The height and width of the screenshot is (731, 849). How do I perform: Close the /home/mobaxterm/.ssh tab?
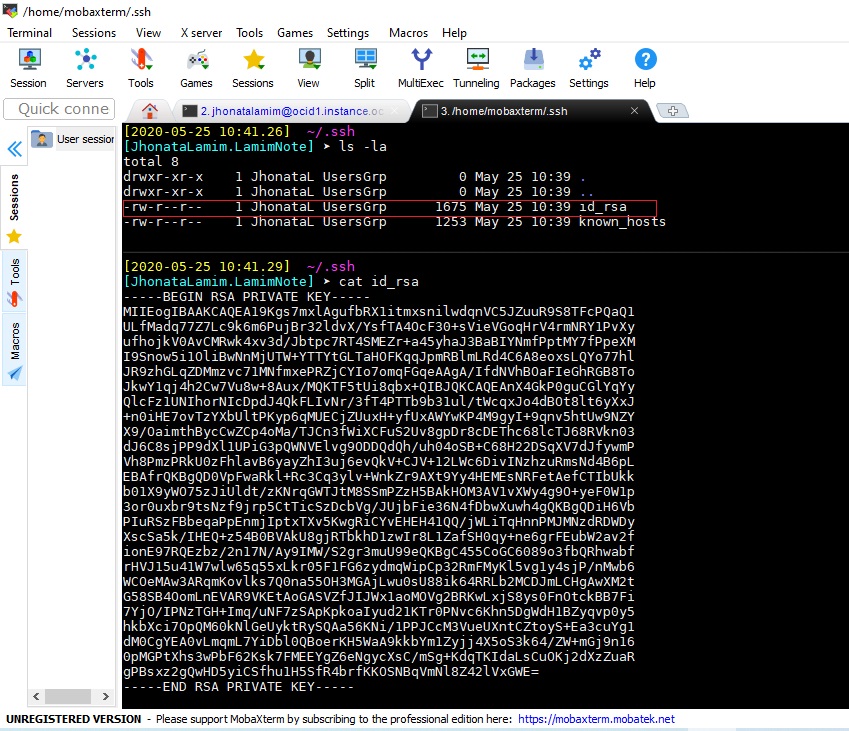coord(635,111)
